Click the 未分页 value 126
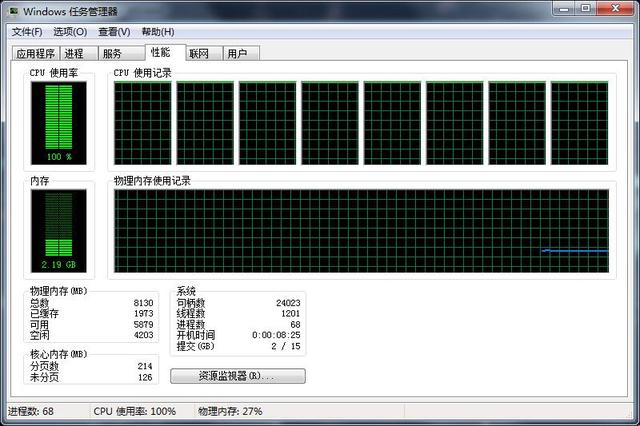Viewport: 640px width, 426px height. point(145,377)
